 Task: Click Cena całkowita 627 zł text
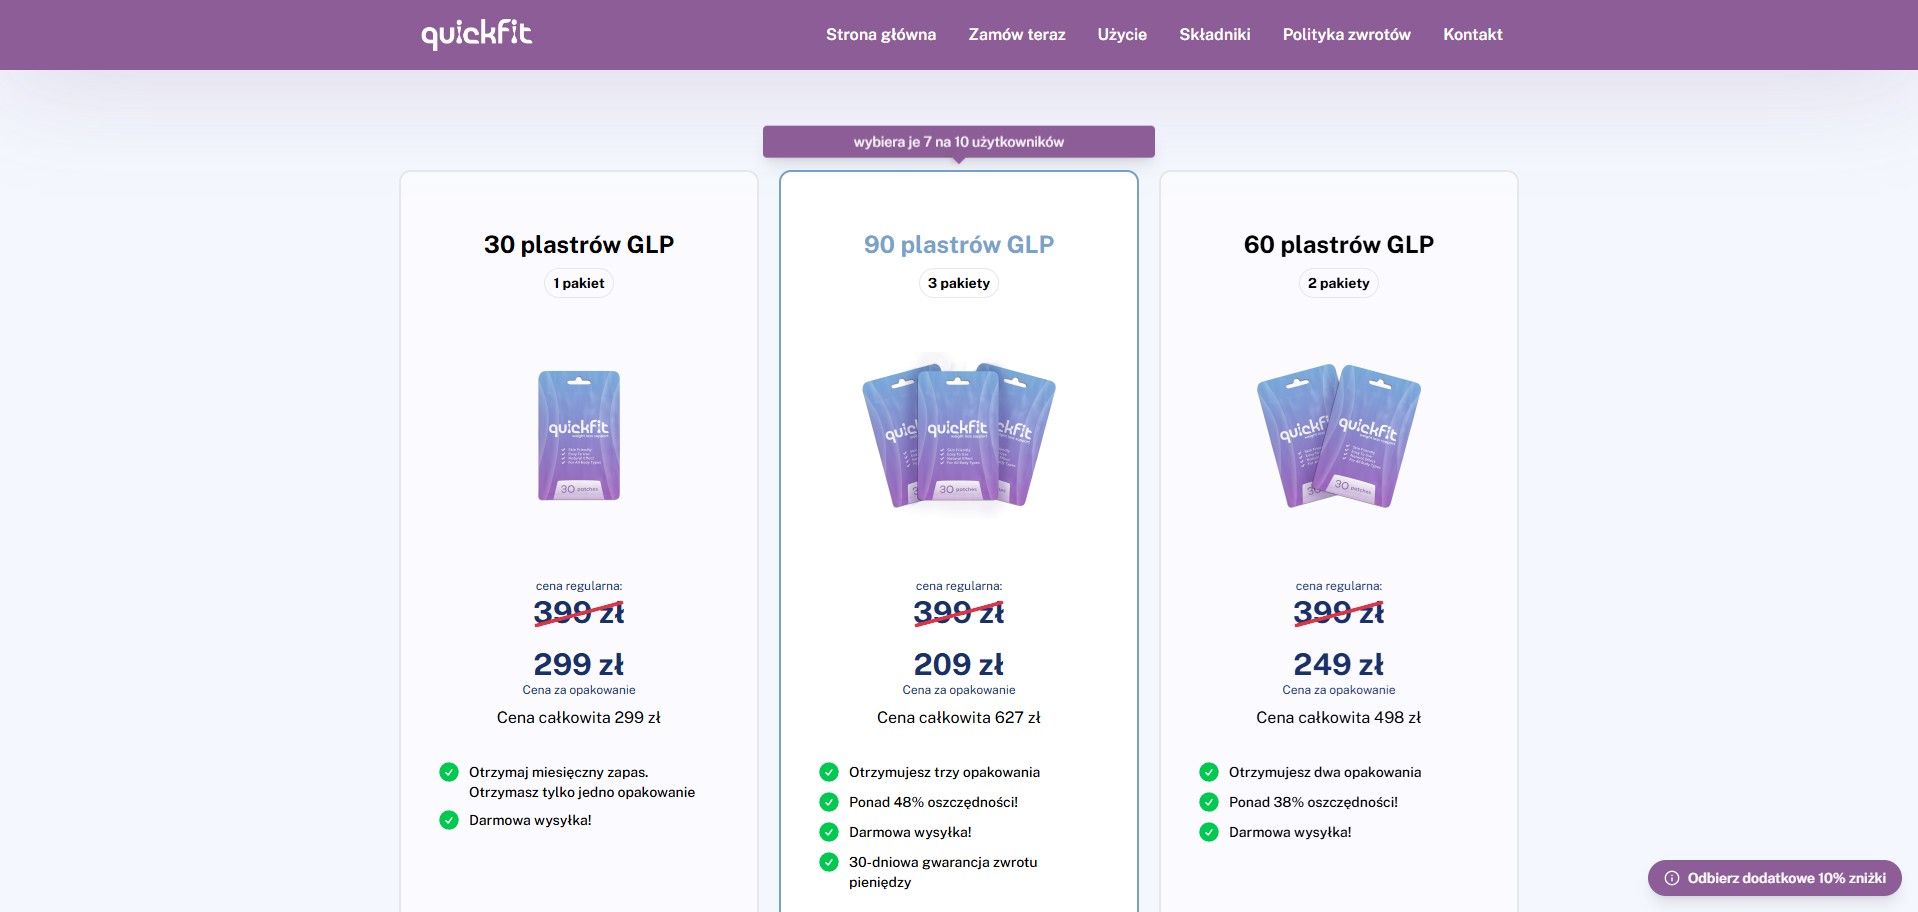click(959, 717)
